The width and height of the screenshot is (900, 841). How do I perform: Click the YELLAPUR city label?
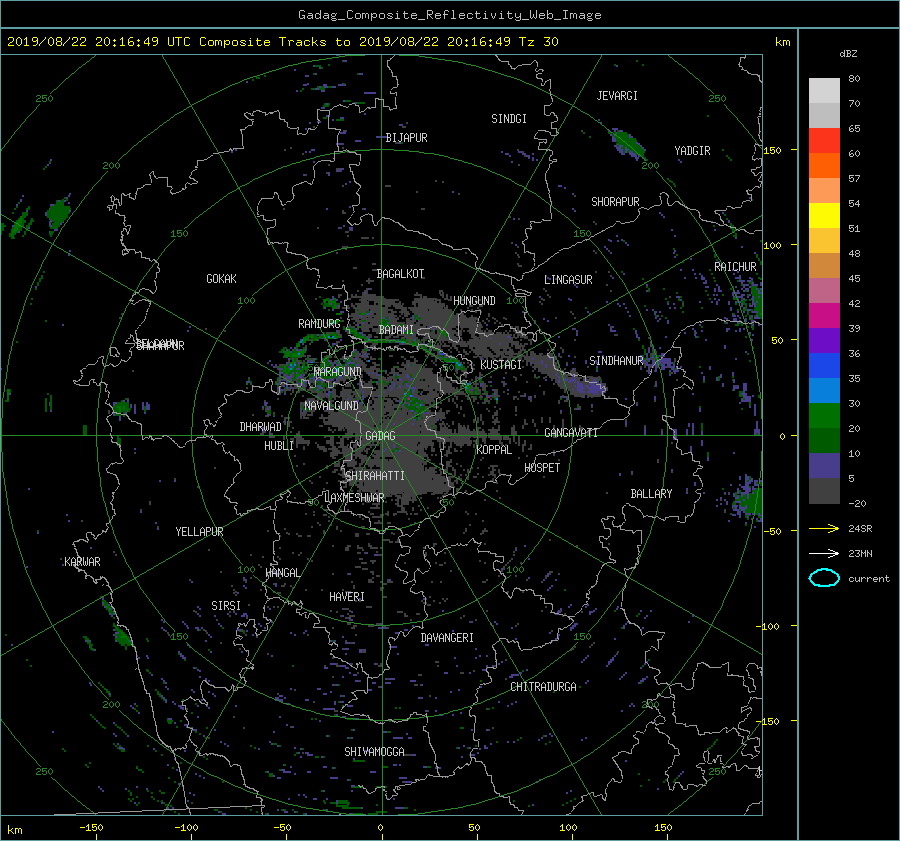[x=200, y=532]
